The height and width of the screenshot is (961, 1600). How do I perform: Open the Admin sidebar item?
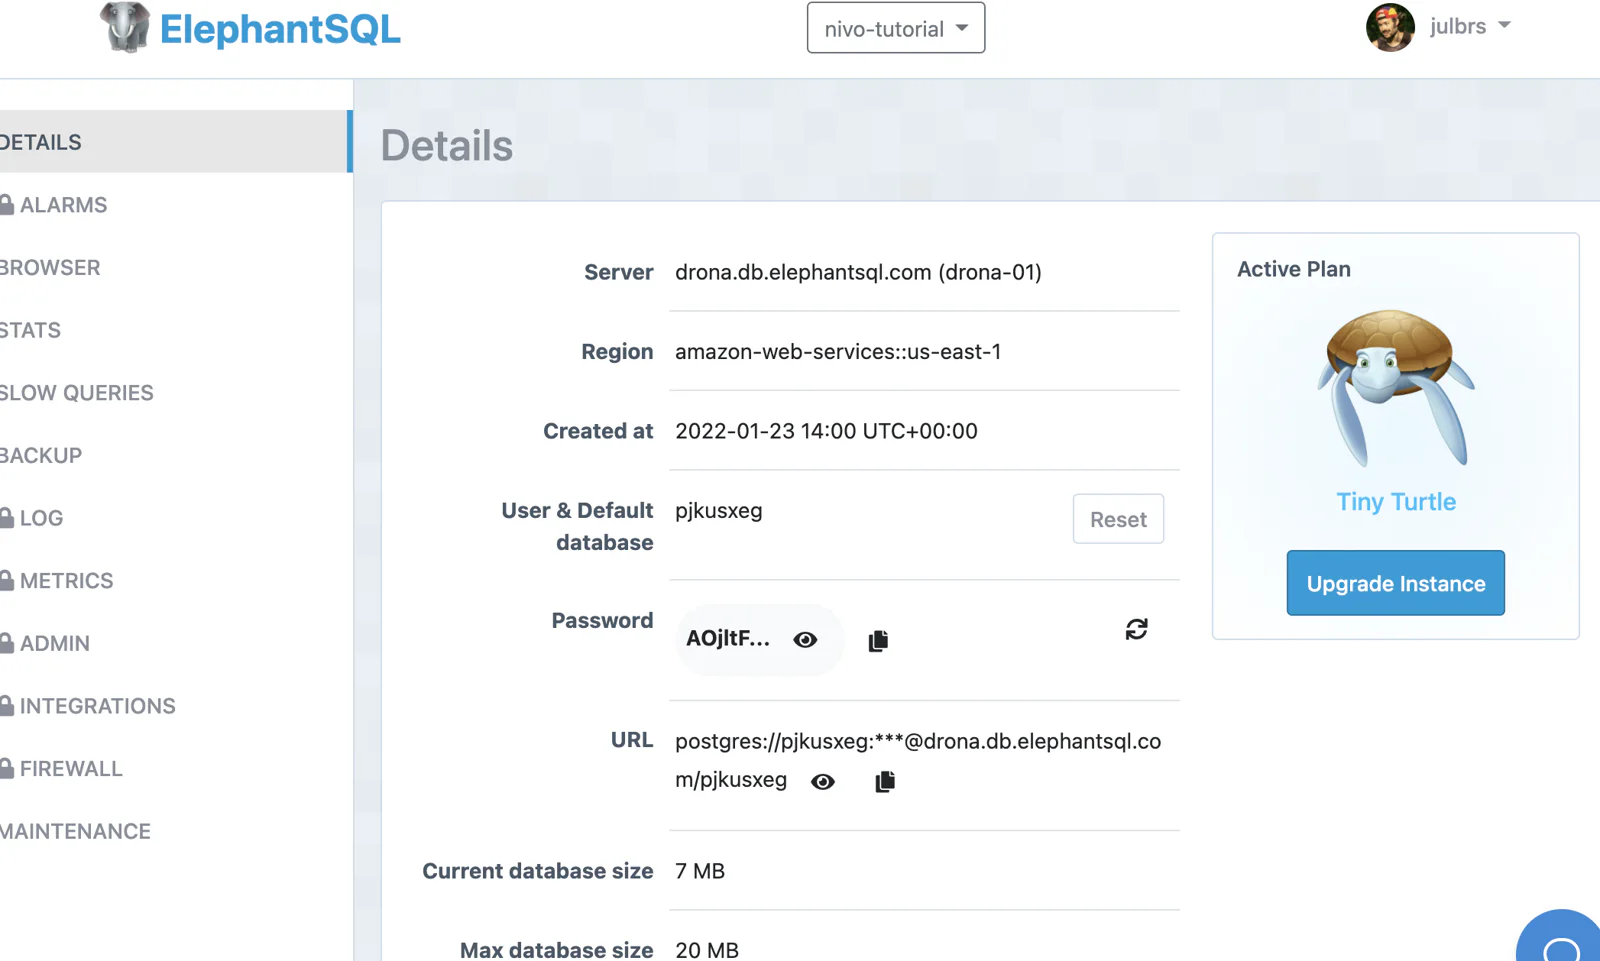point(54,644)
